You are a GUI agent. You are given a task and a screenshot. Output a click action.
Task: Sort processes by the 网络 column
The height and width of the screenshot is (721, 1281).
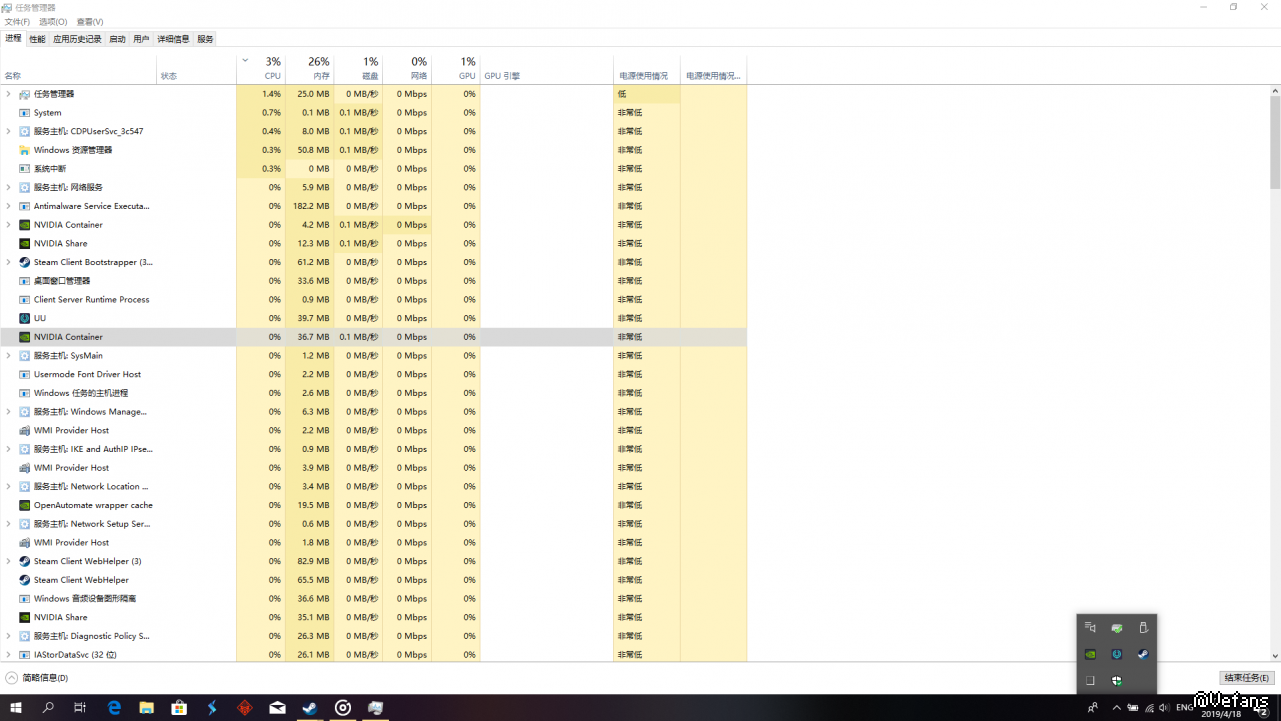click(407, 69)
